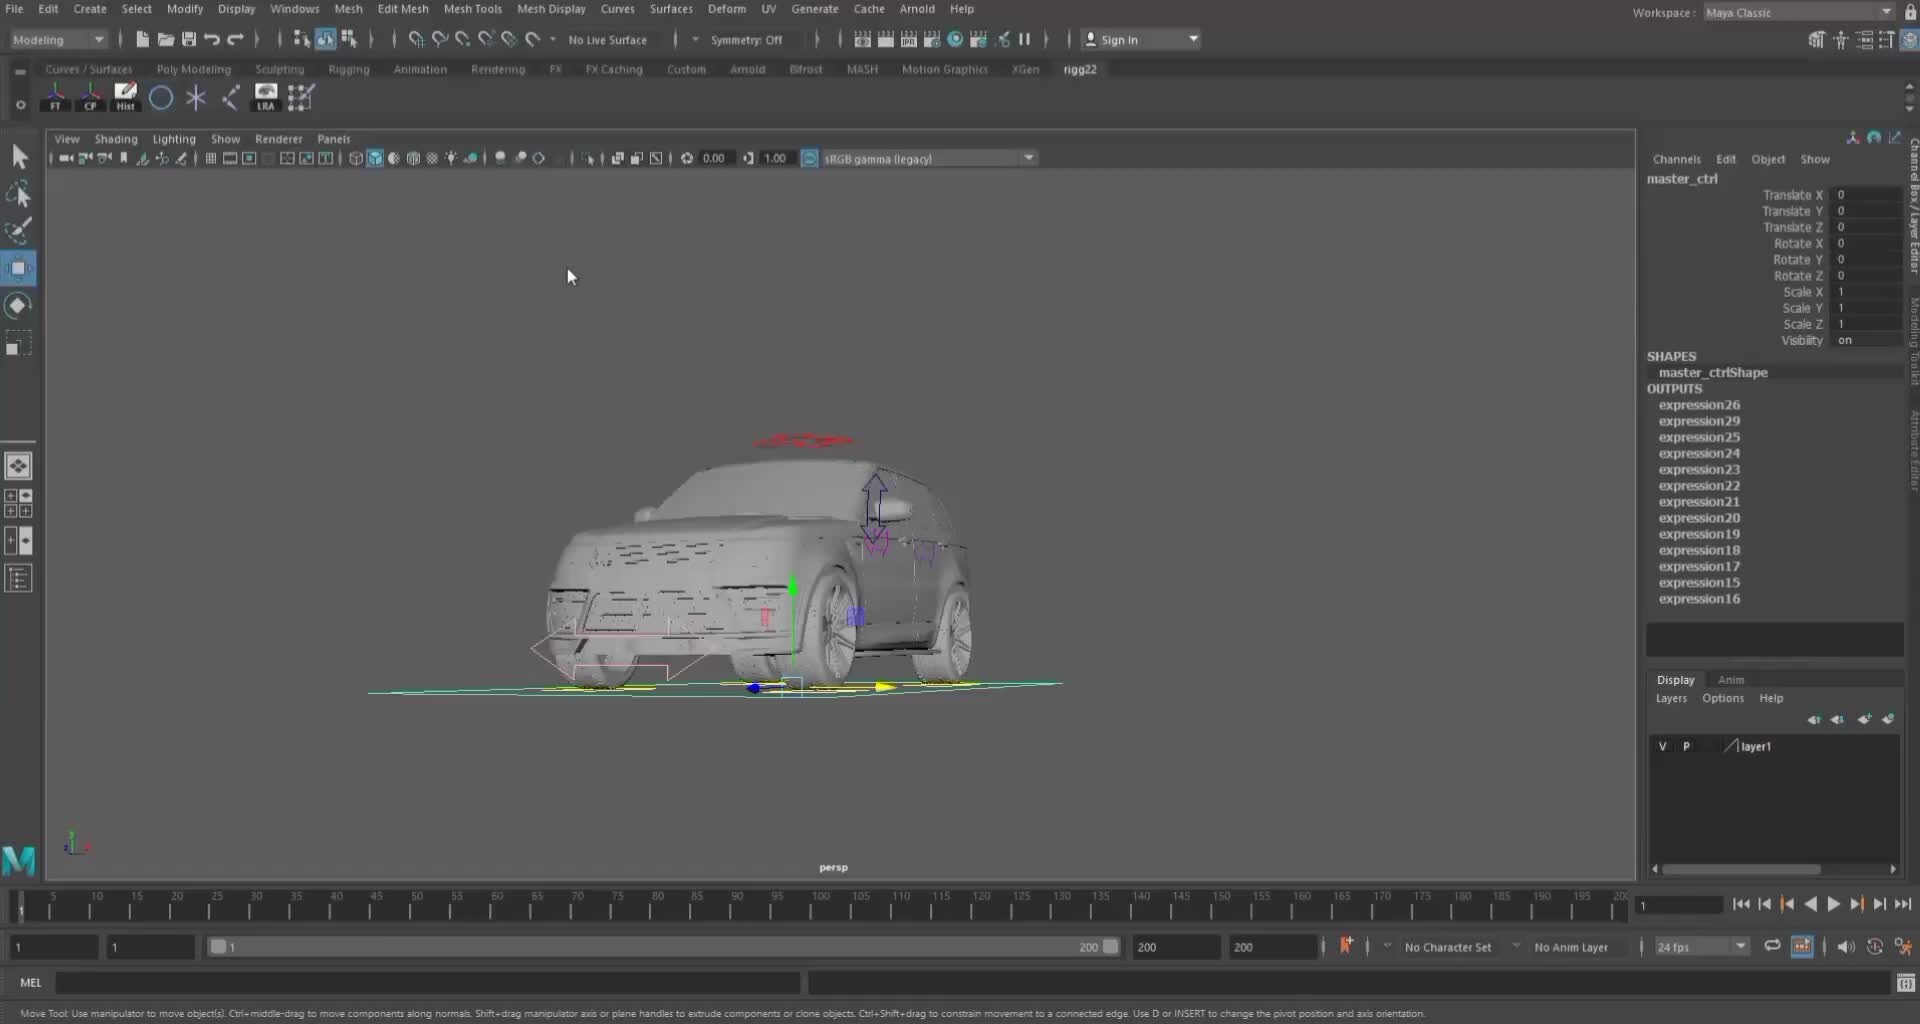
Task: Open a scene with the folder icon
Action: pos(166,40)
